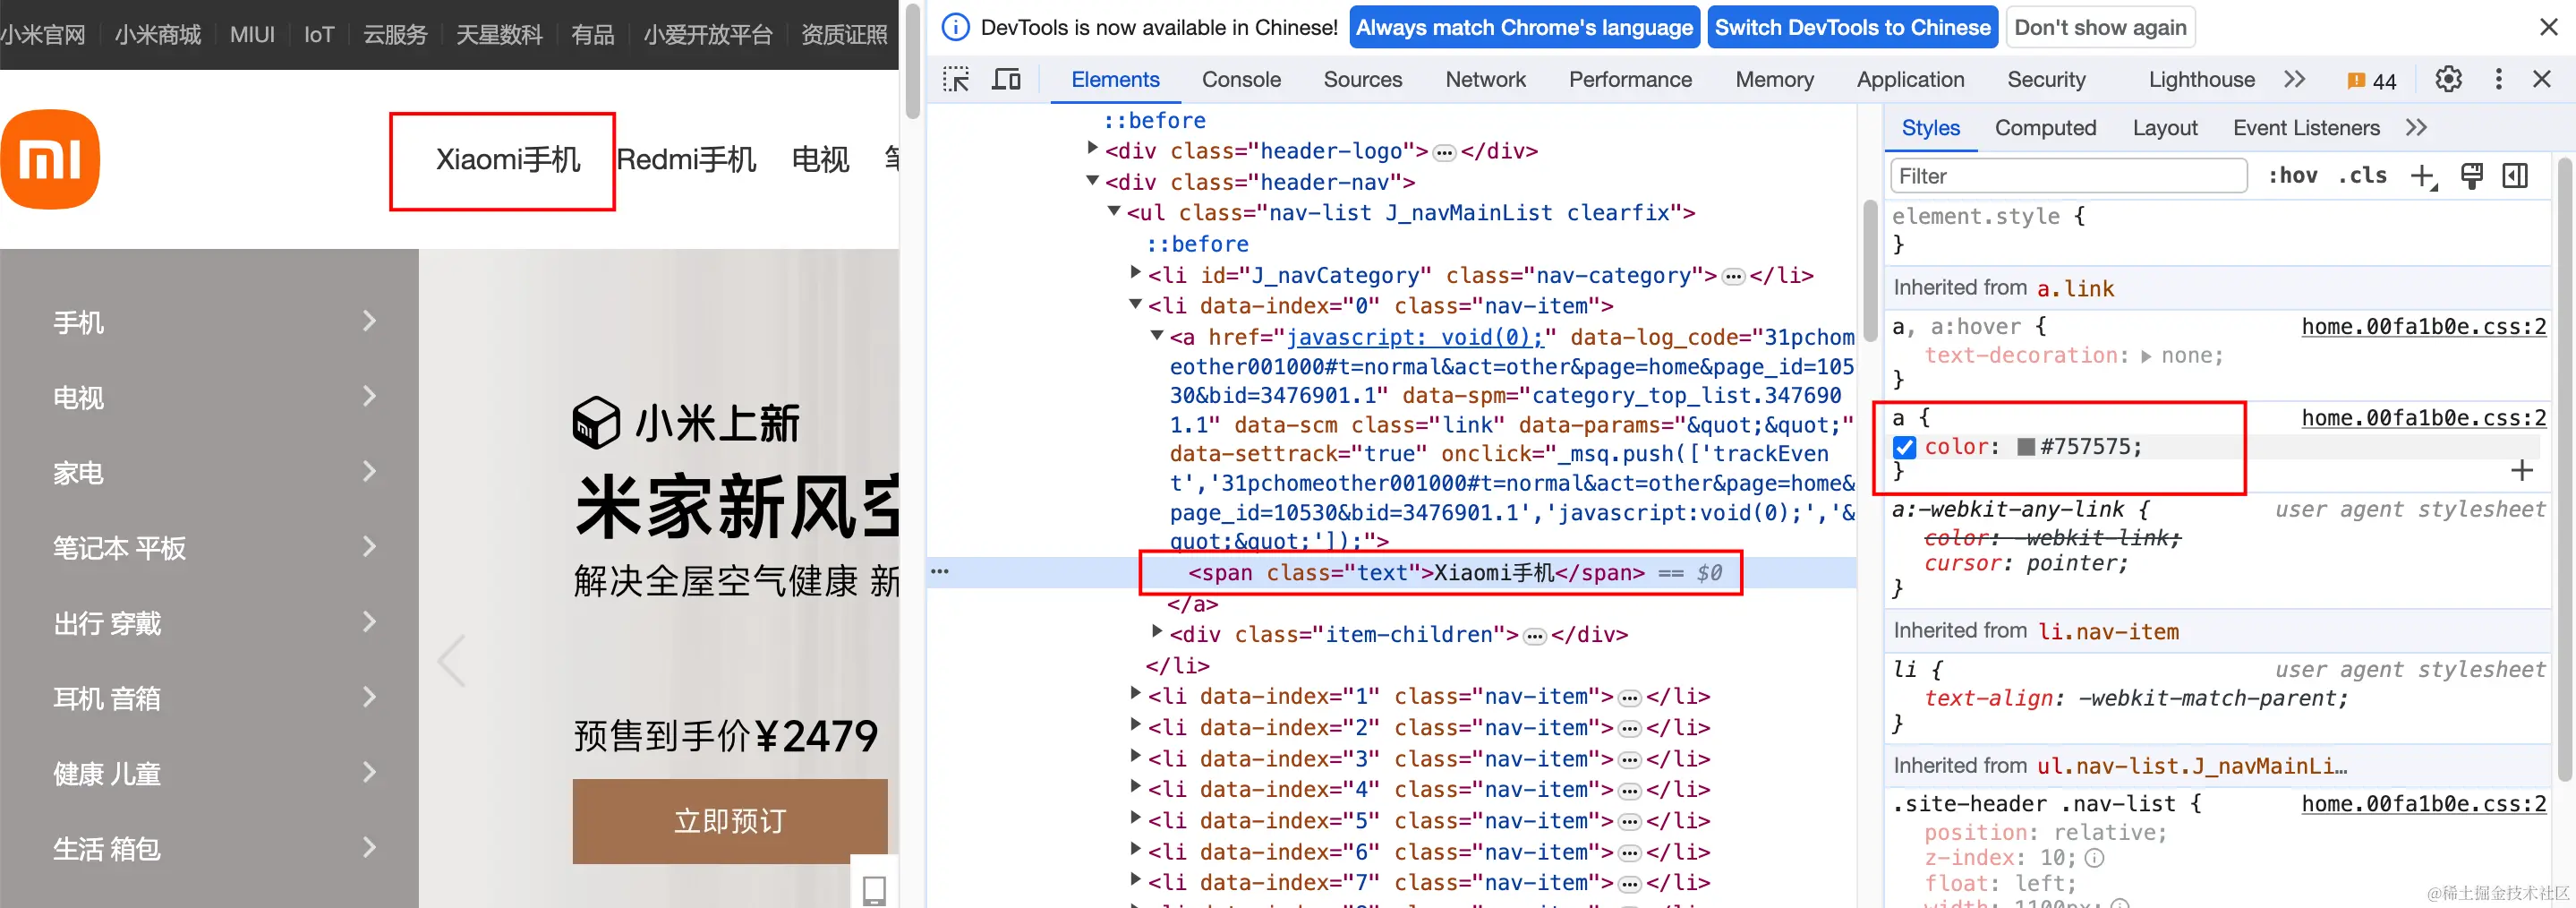Open home.00fa1b0e.css link for a rule
The width and height of the screenshot is (2576, 908).
tap(2424, 418)
